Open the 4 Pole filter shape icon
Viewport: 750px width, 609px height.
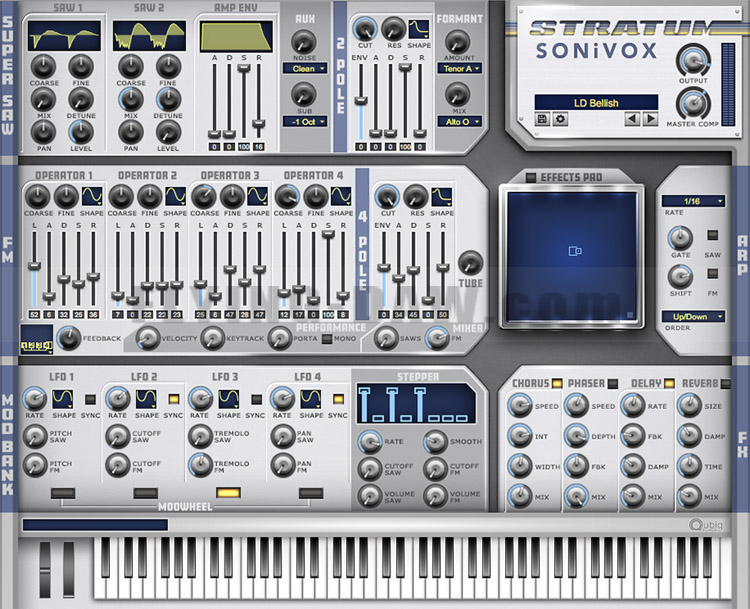tap(442, 197)
